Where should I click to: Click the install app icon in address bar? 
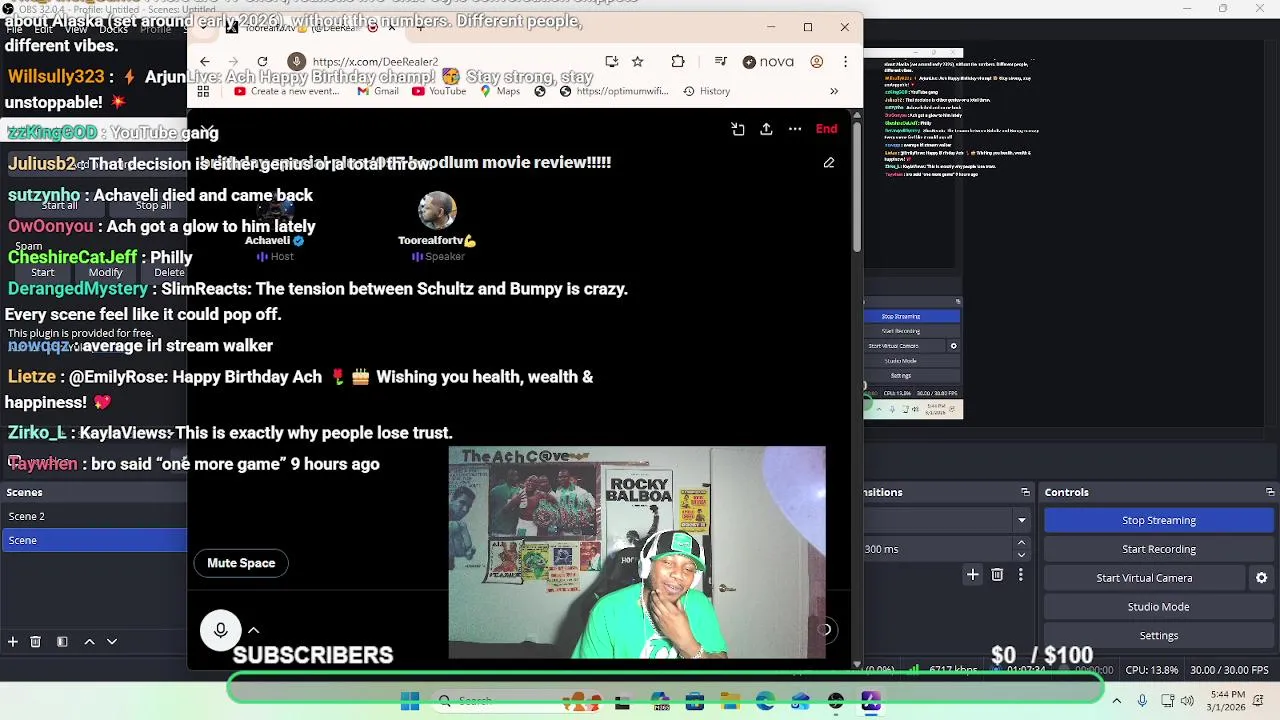tap(612, 61)
